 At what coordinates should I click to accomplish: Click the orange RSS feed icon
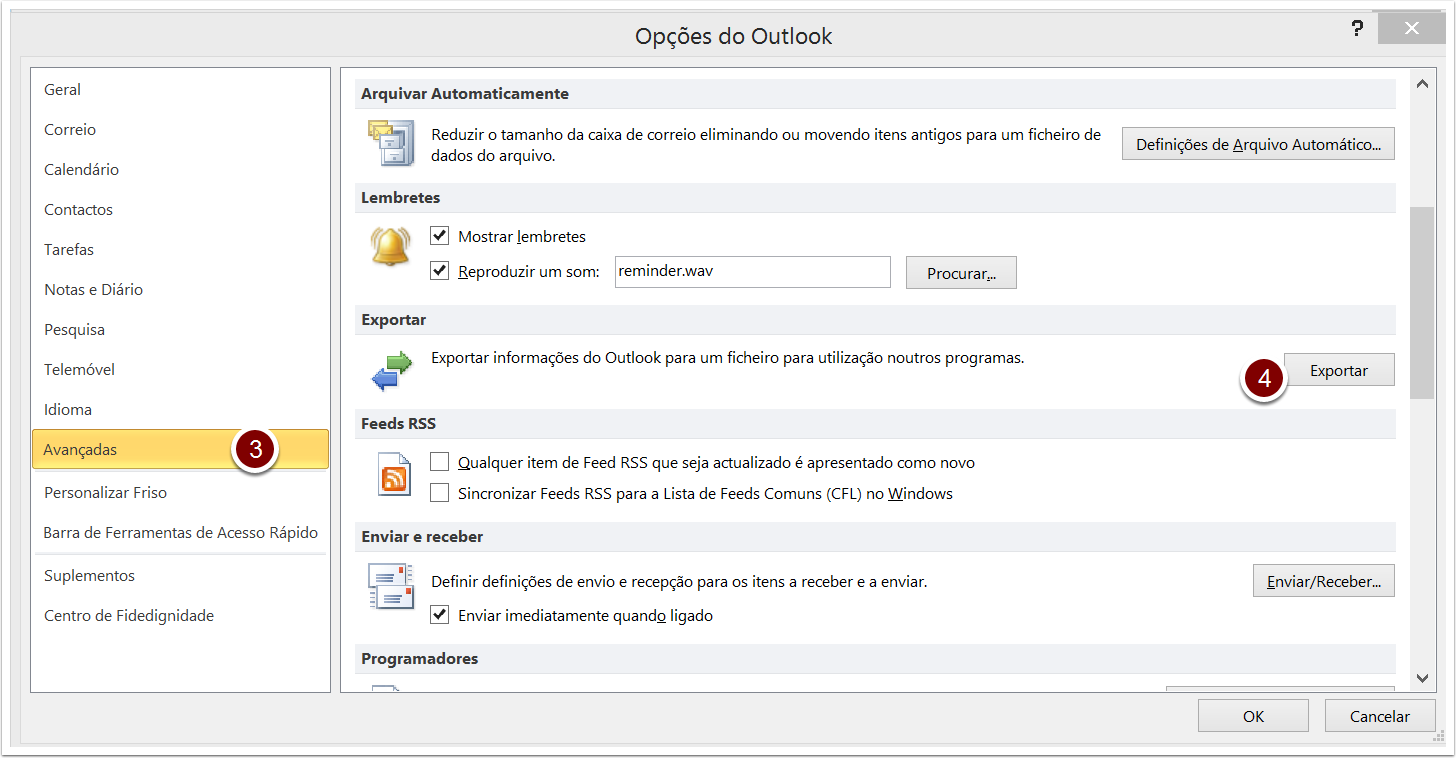394,474
